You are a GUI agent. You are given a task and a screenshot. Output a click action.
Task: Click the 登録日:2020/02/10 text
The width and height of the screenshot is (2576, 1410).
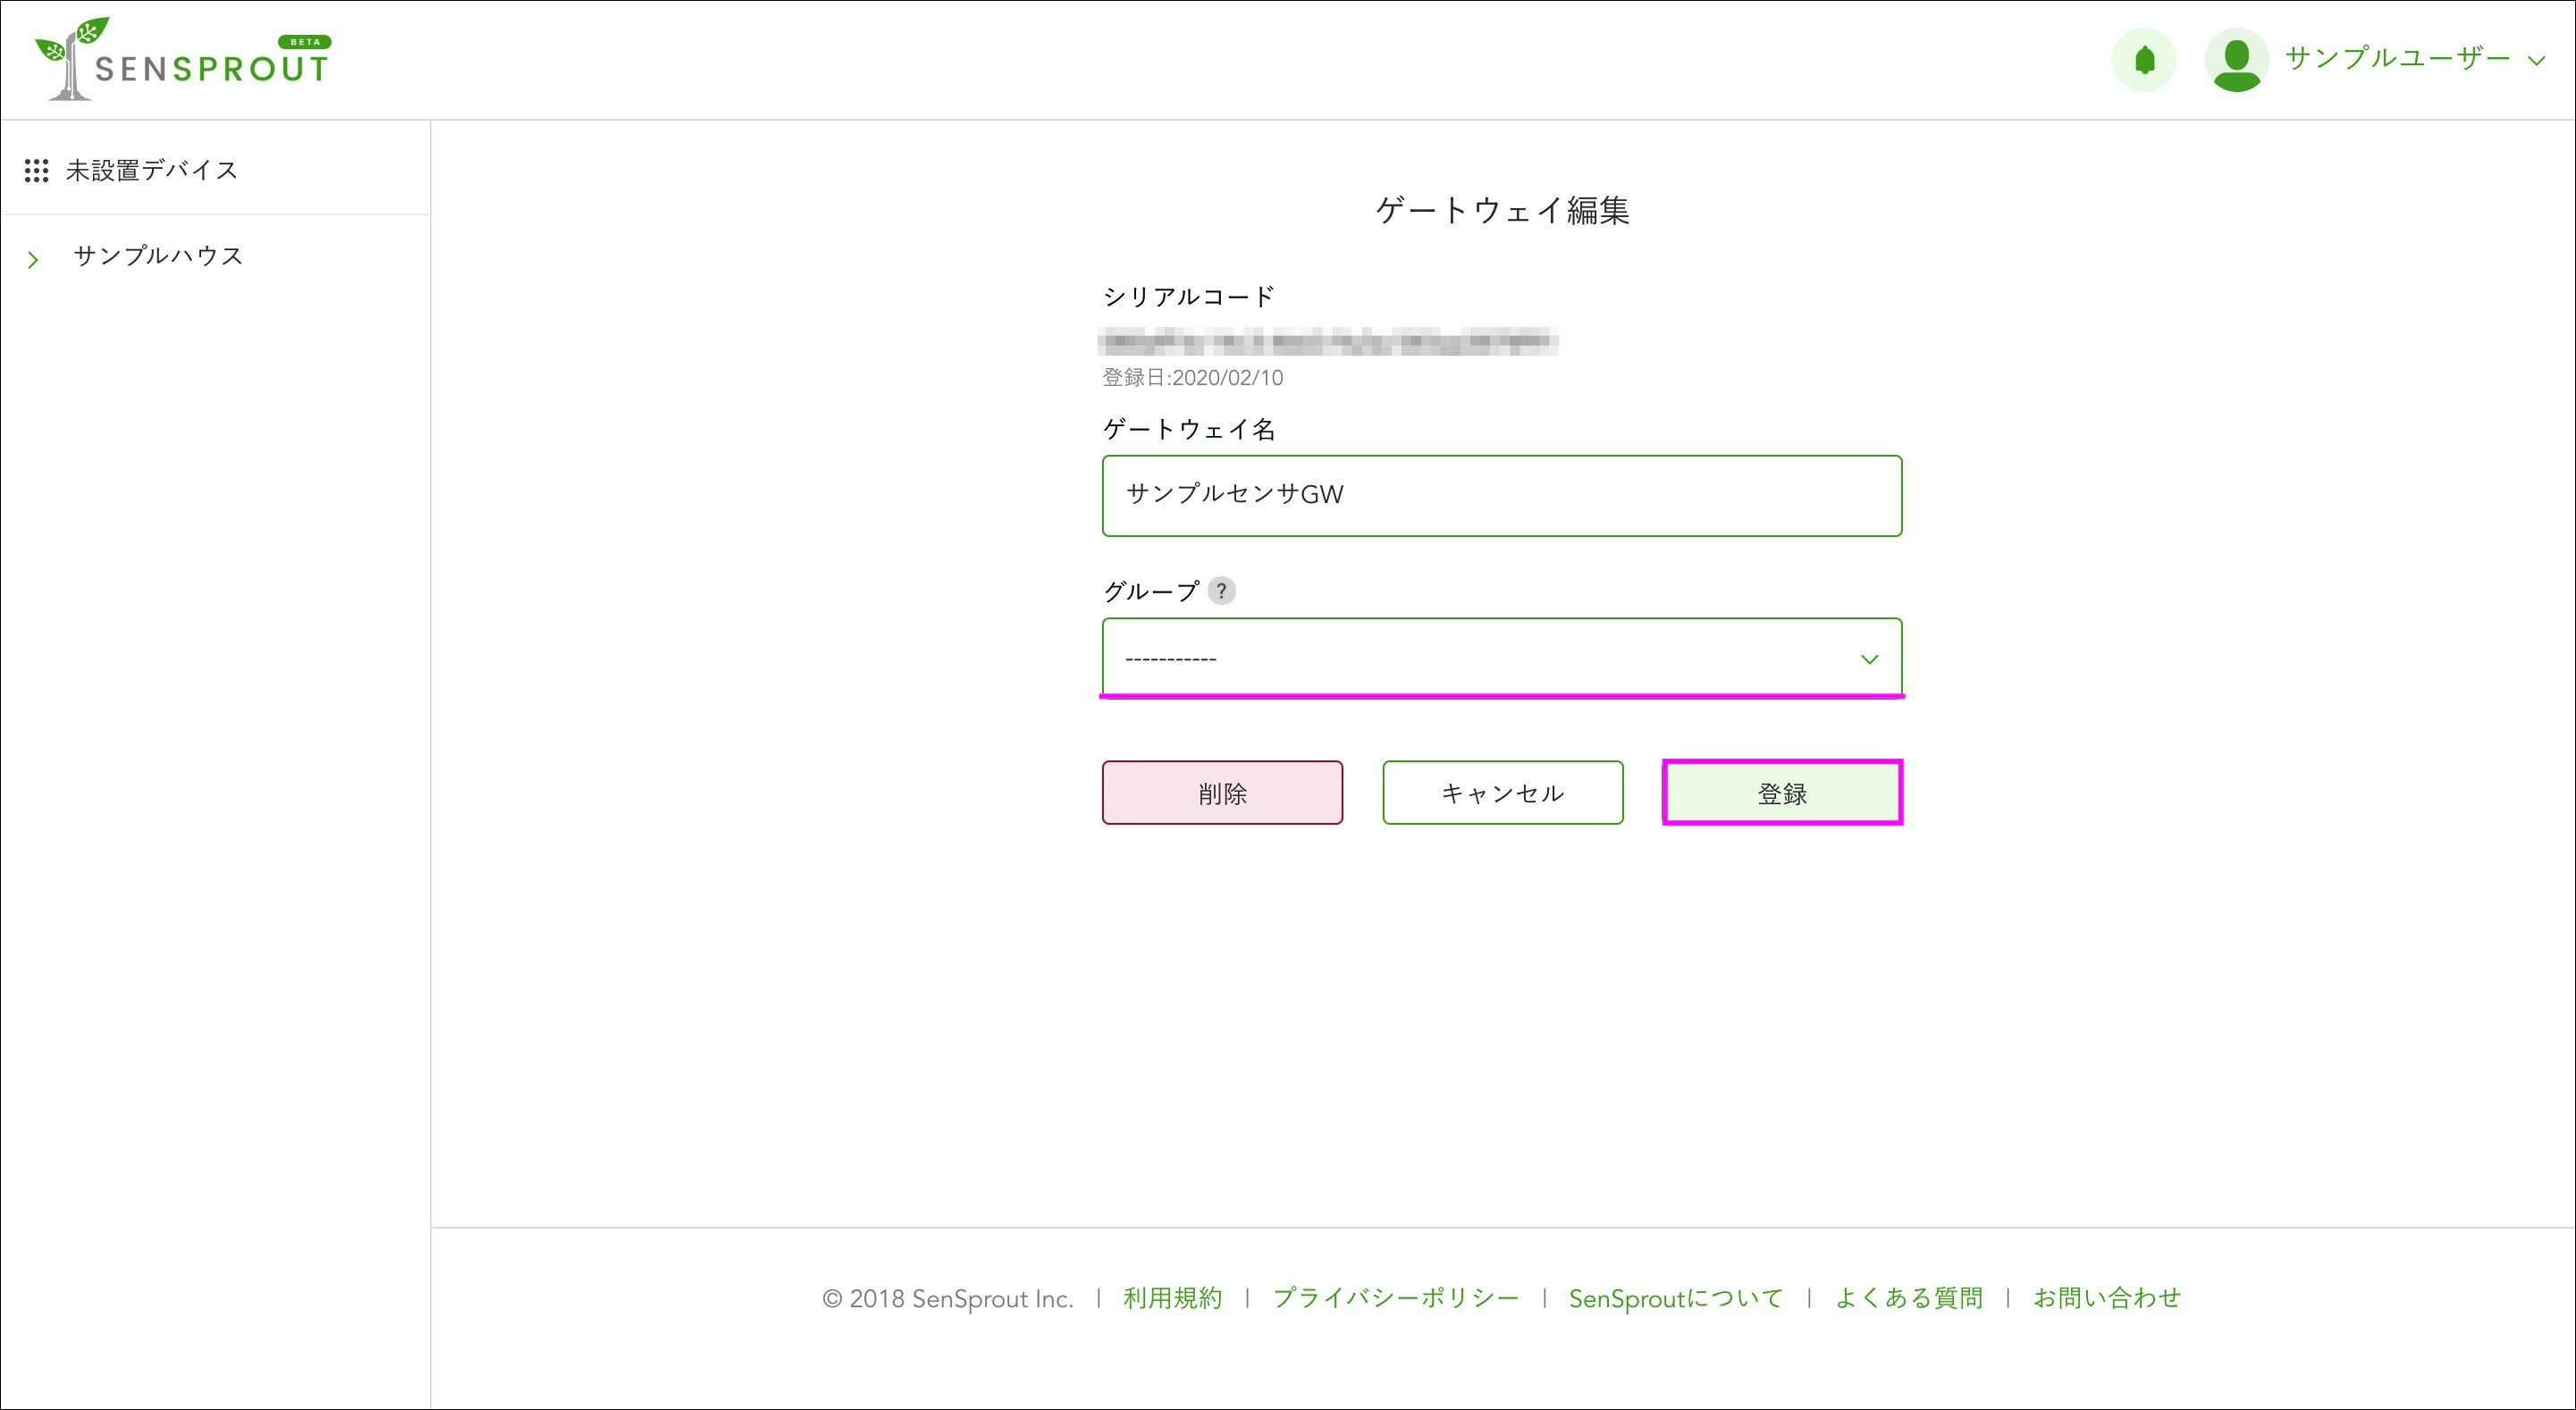pos(1192,378)
